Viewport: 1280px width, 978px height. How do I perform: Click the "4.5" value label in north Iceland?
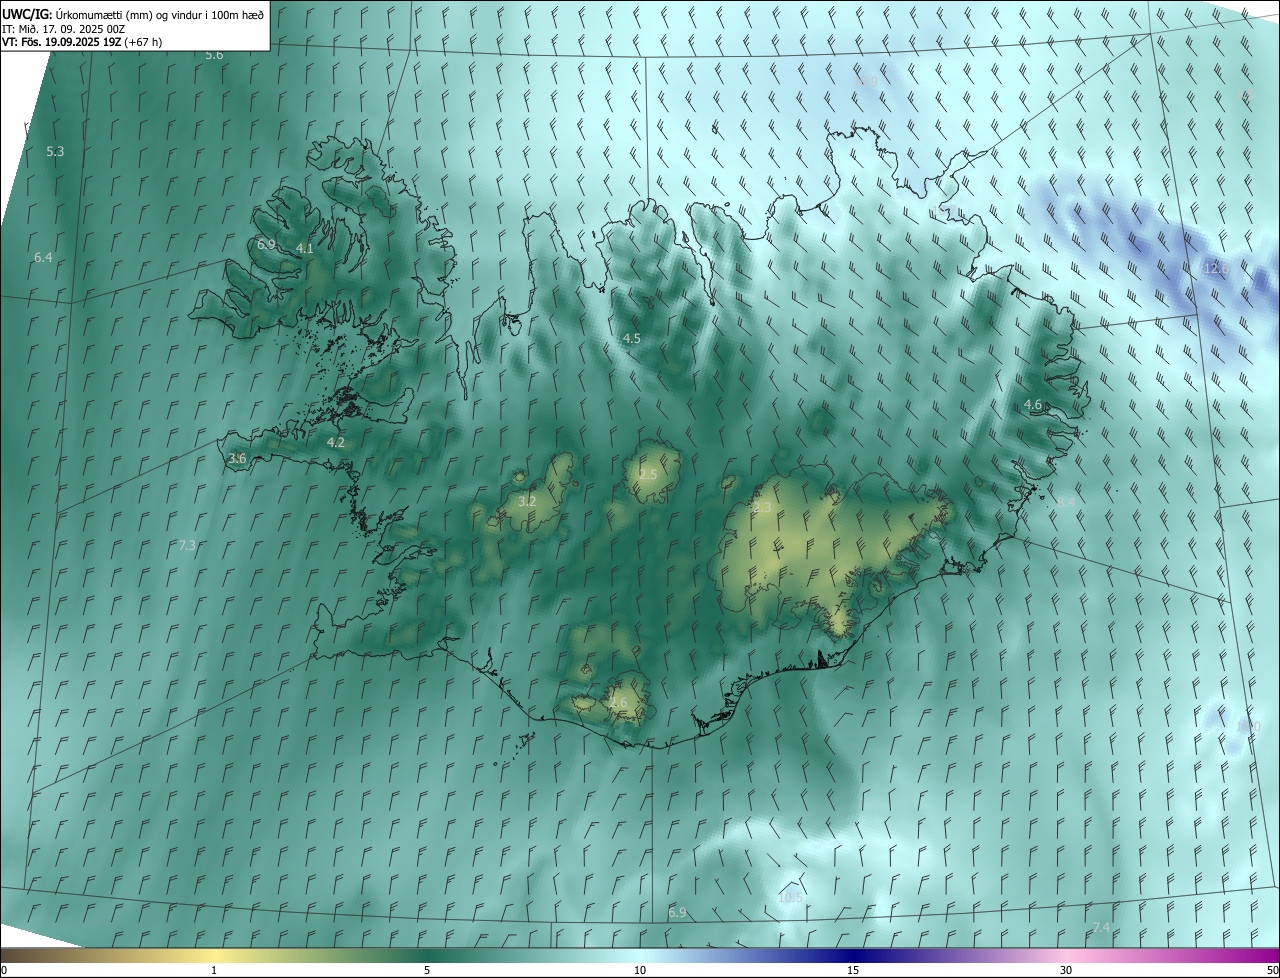click(631, 339)
